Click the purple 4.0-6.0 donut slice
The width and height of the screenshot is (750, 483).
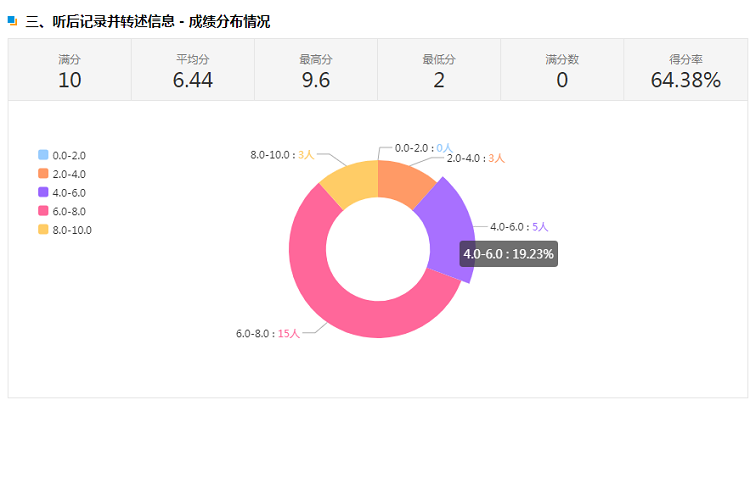pos(452,230)
